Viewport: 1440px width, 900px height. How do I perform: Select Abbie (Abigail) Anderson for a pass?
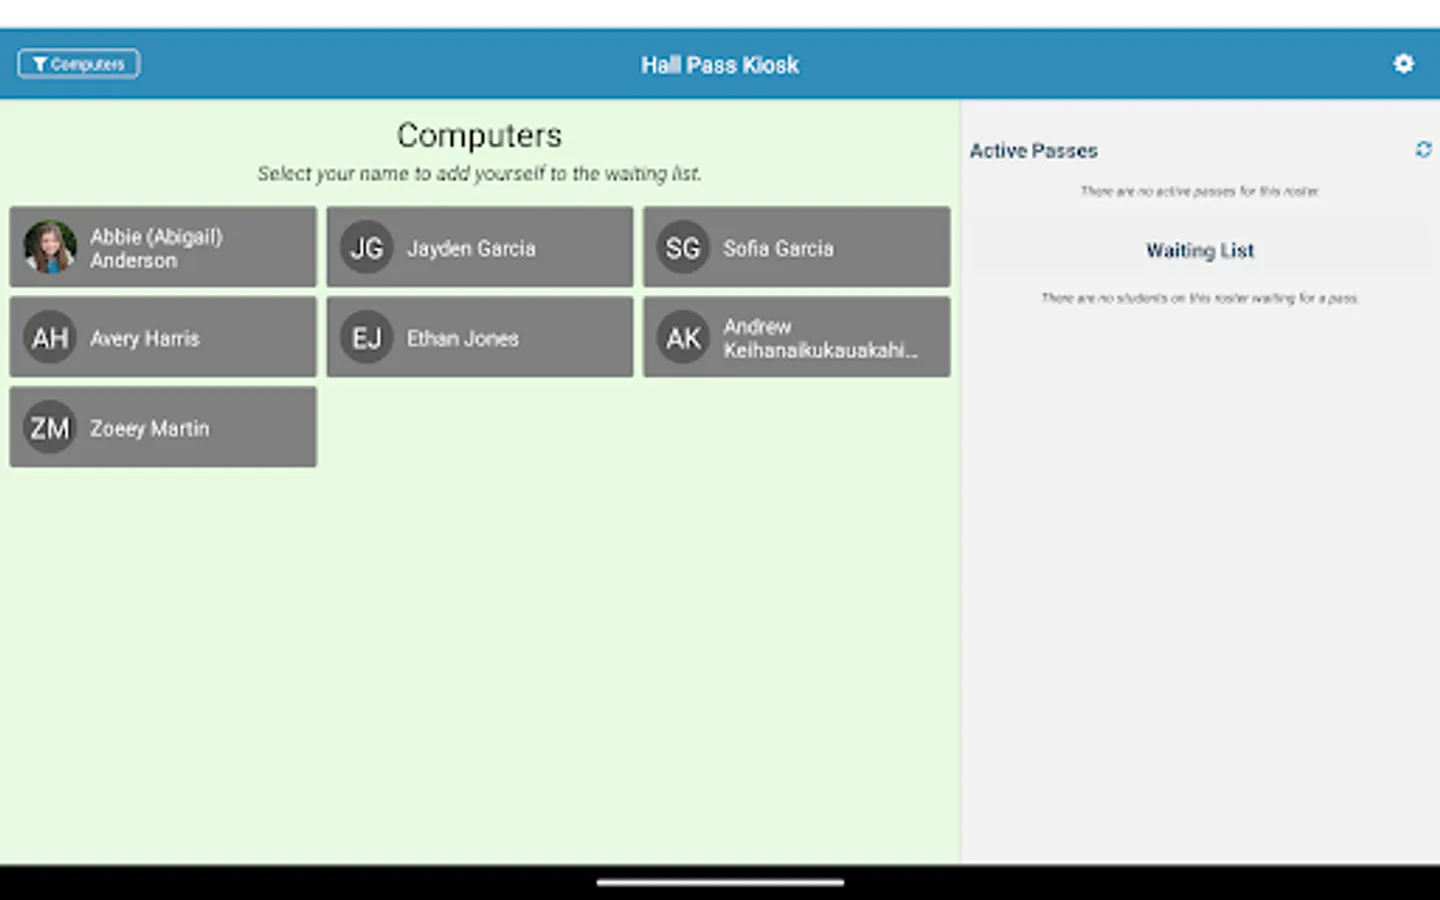(163, 247)
